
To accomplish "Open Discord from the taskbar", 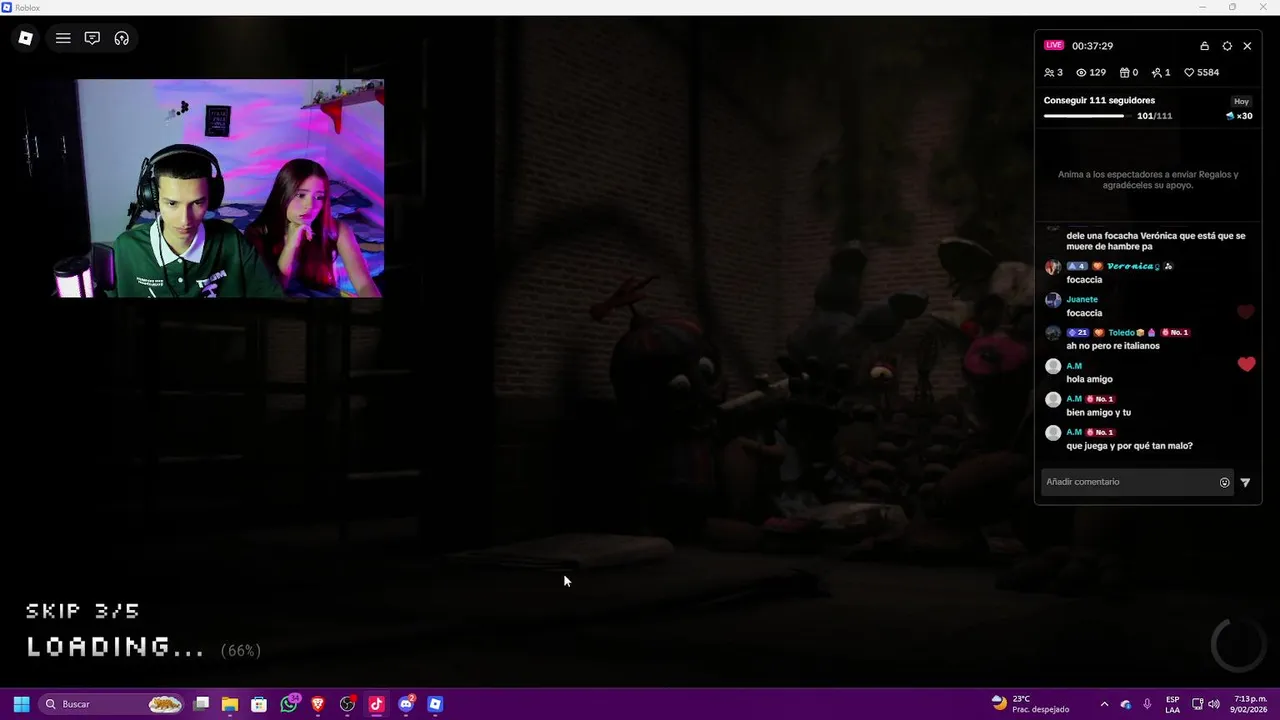I will click(x=406, y=704).
